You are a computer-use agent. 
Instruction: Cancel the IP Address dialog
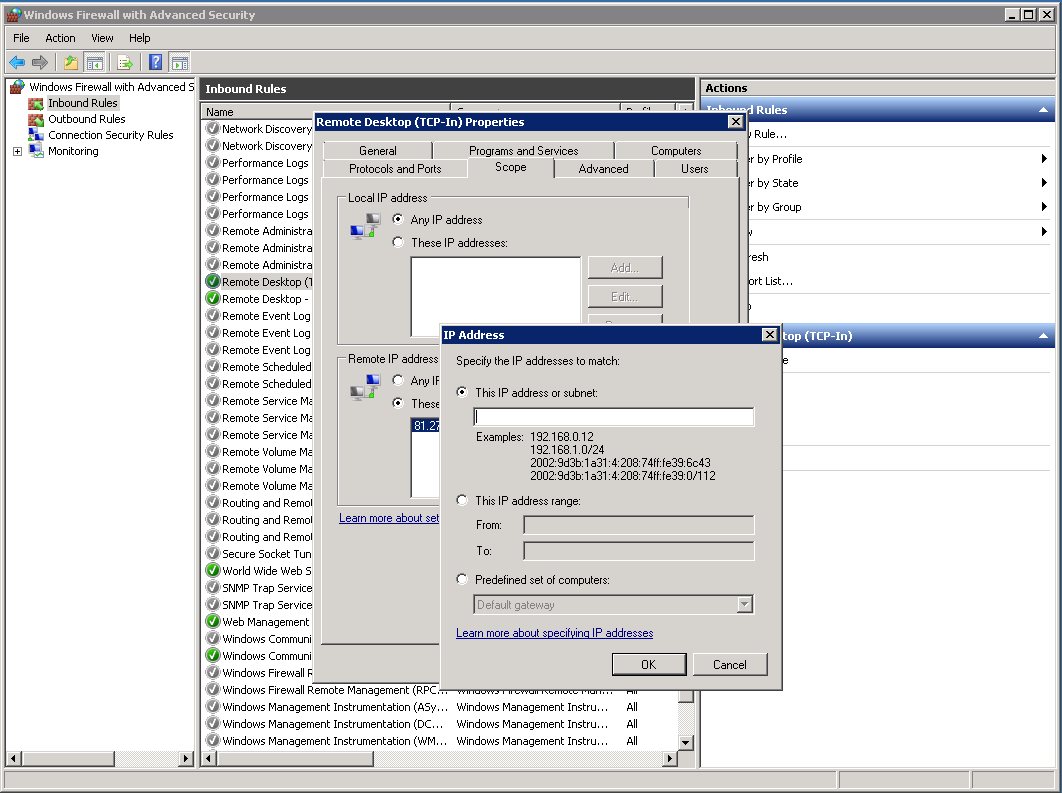[x=729, y=664]
